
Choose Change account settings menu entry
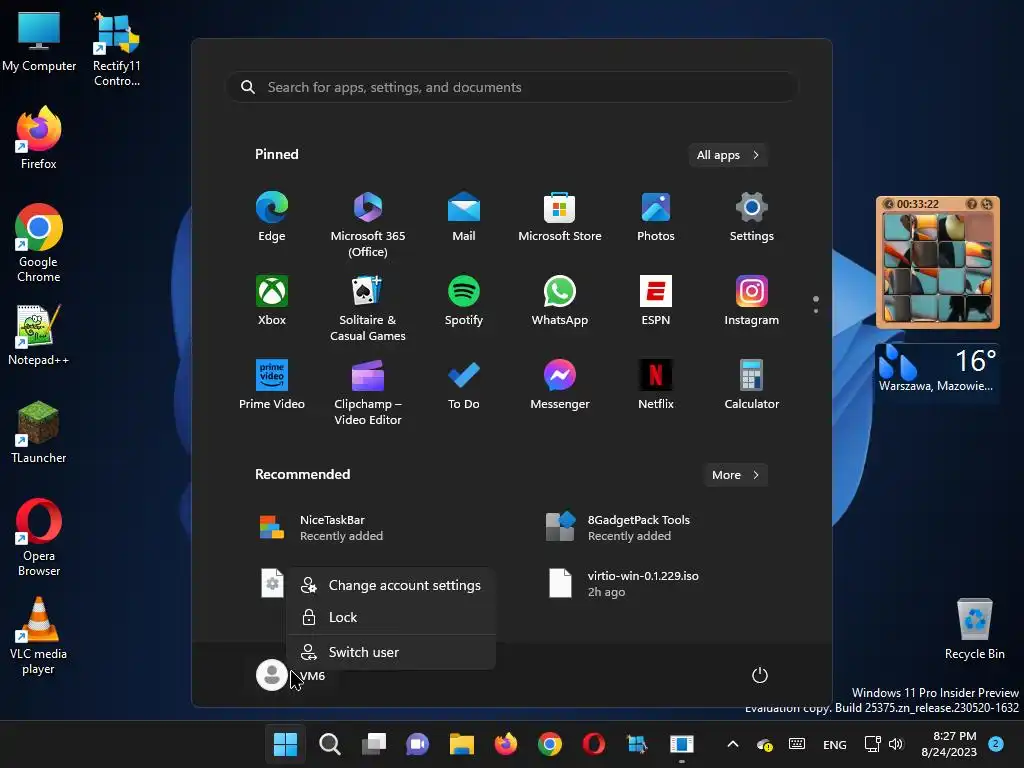(x=391, y=585)
